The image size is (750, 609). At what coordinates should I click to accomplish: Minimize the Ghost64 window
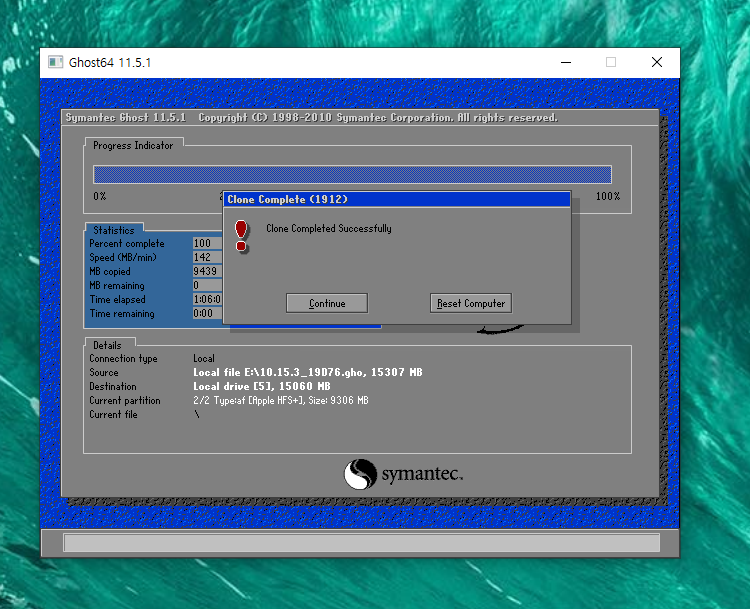pyautogui.click(x=566, y=62)
